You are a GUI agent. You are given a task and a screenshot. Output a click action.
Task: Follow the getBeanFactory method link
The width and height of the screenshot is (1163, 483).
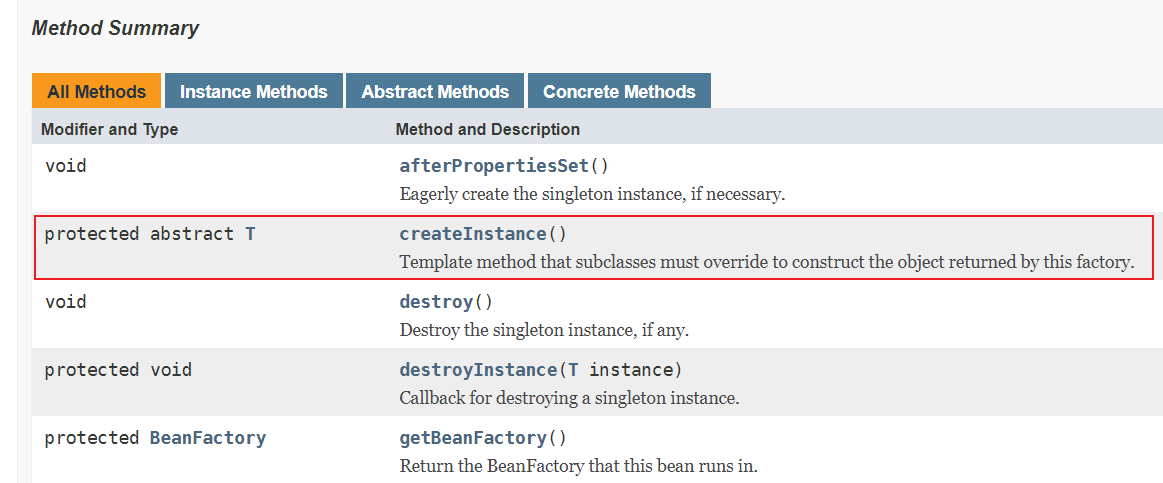[473, 438]
